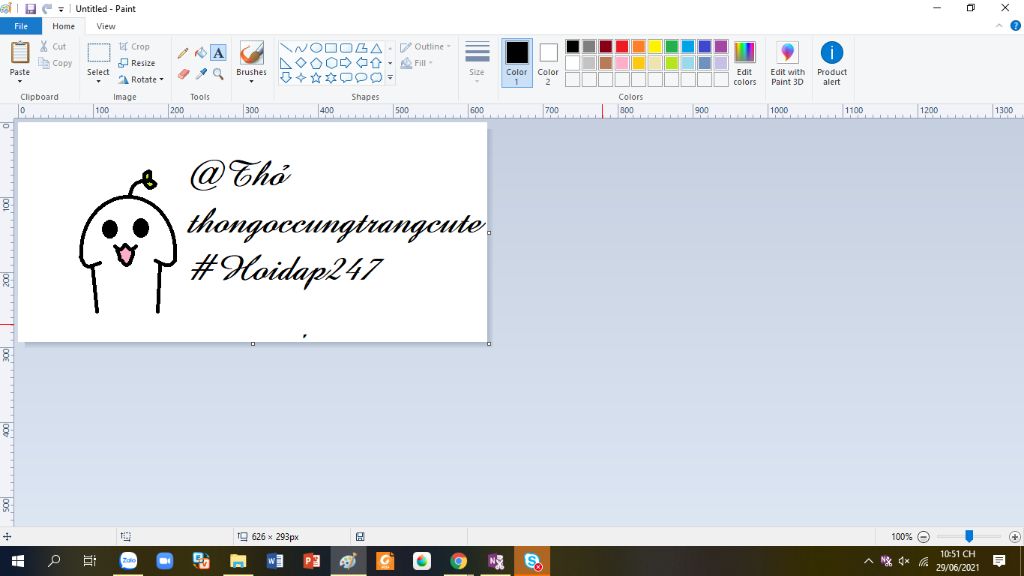Click the Crop command

pyautogui.click(x=134, y=46)
